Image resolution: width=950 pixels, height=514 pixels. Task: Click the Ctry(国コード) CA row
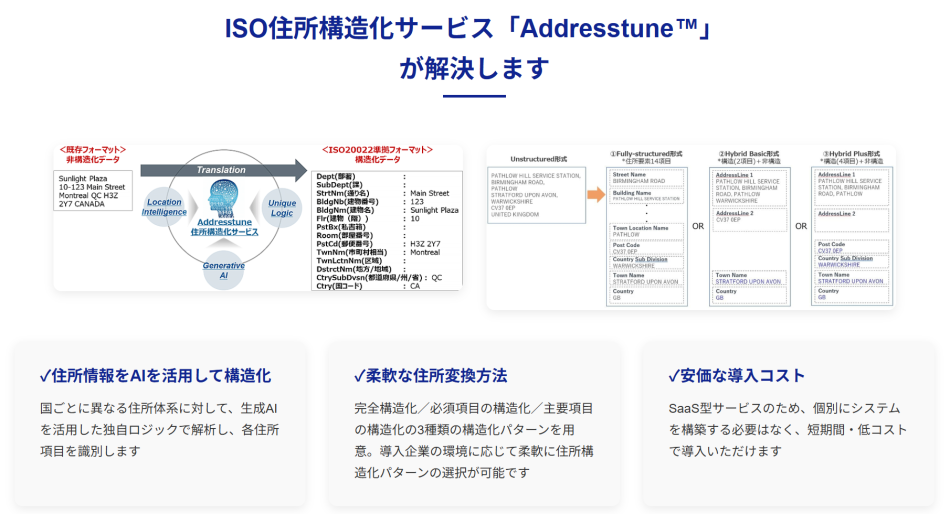tap(368, 286)
